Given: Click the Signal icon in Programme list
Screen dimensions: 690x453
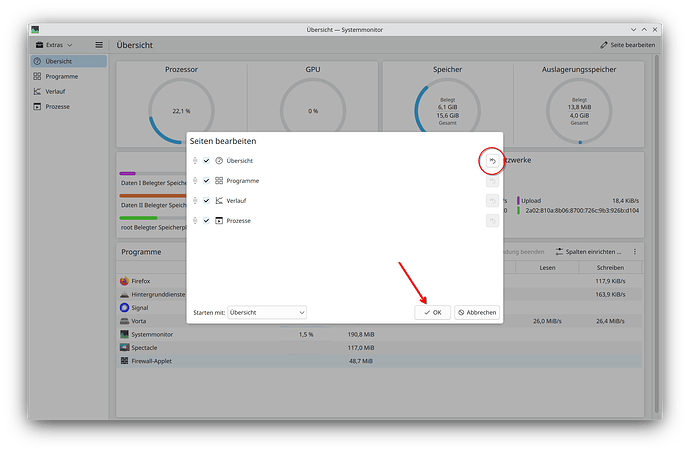Looking at the screenshot, I should (x=124, y=308).
